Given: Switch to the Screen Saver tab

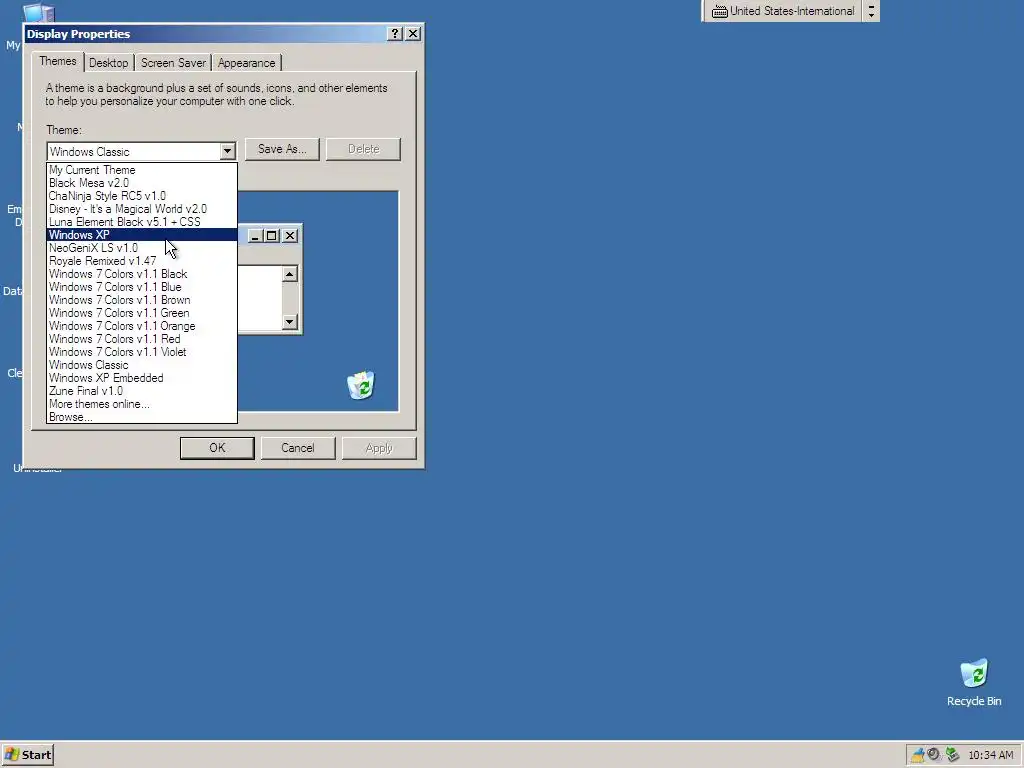Looking at the screenshot, I should [173, 63].
